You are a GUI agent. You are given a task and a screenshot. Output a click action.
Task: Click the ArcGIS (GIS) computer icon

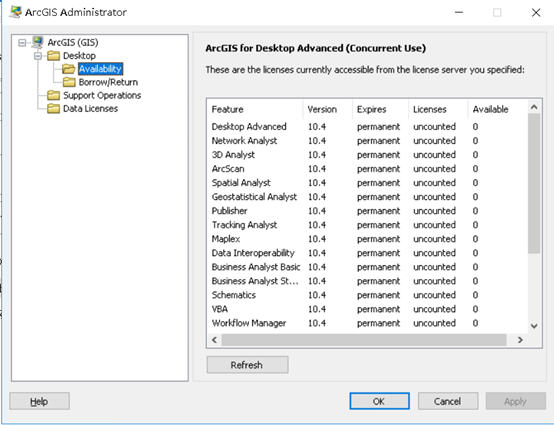tap(37, 42)
